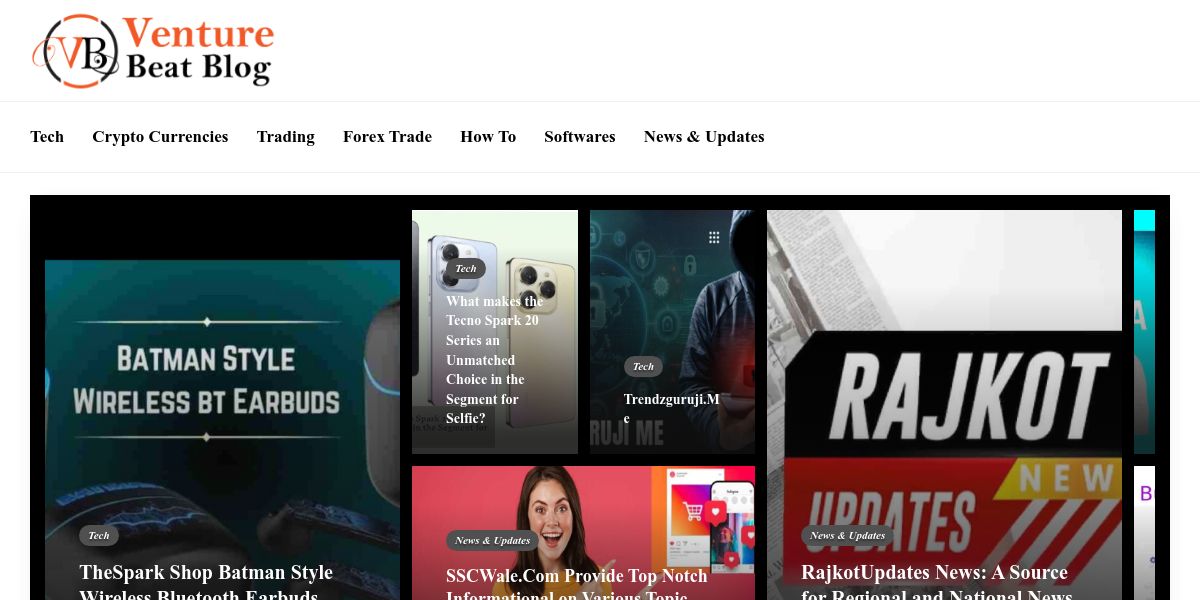Click Tech tag on Batman earbuds card
Screen dimensions: 1200x600
coord(99,536)
